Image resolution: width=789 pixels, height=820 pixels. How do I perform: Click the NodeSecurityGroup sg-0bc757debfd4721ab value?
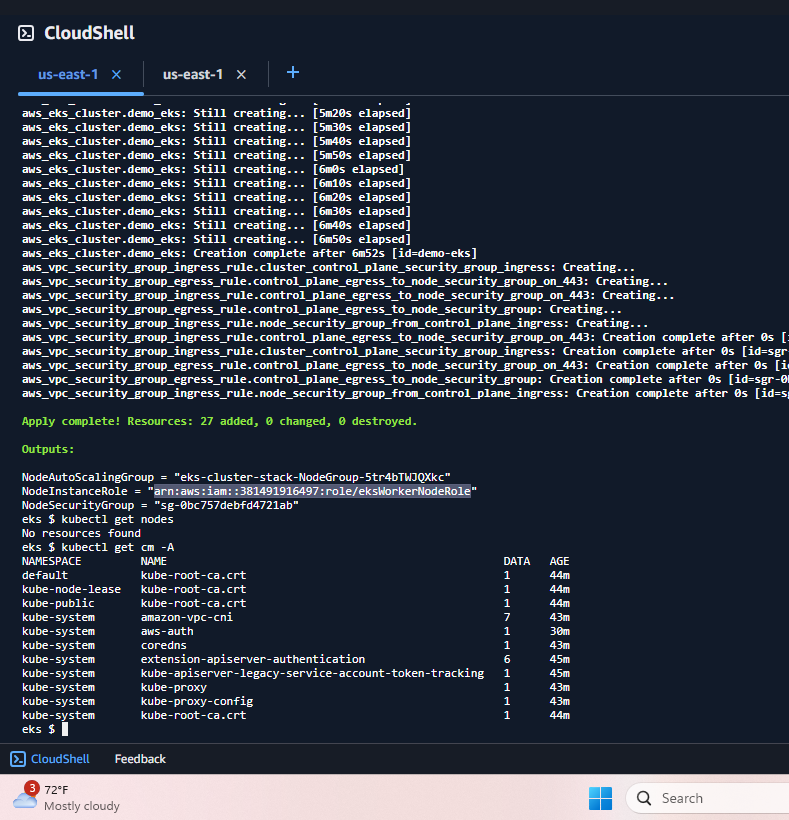[226, 505]
